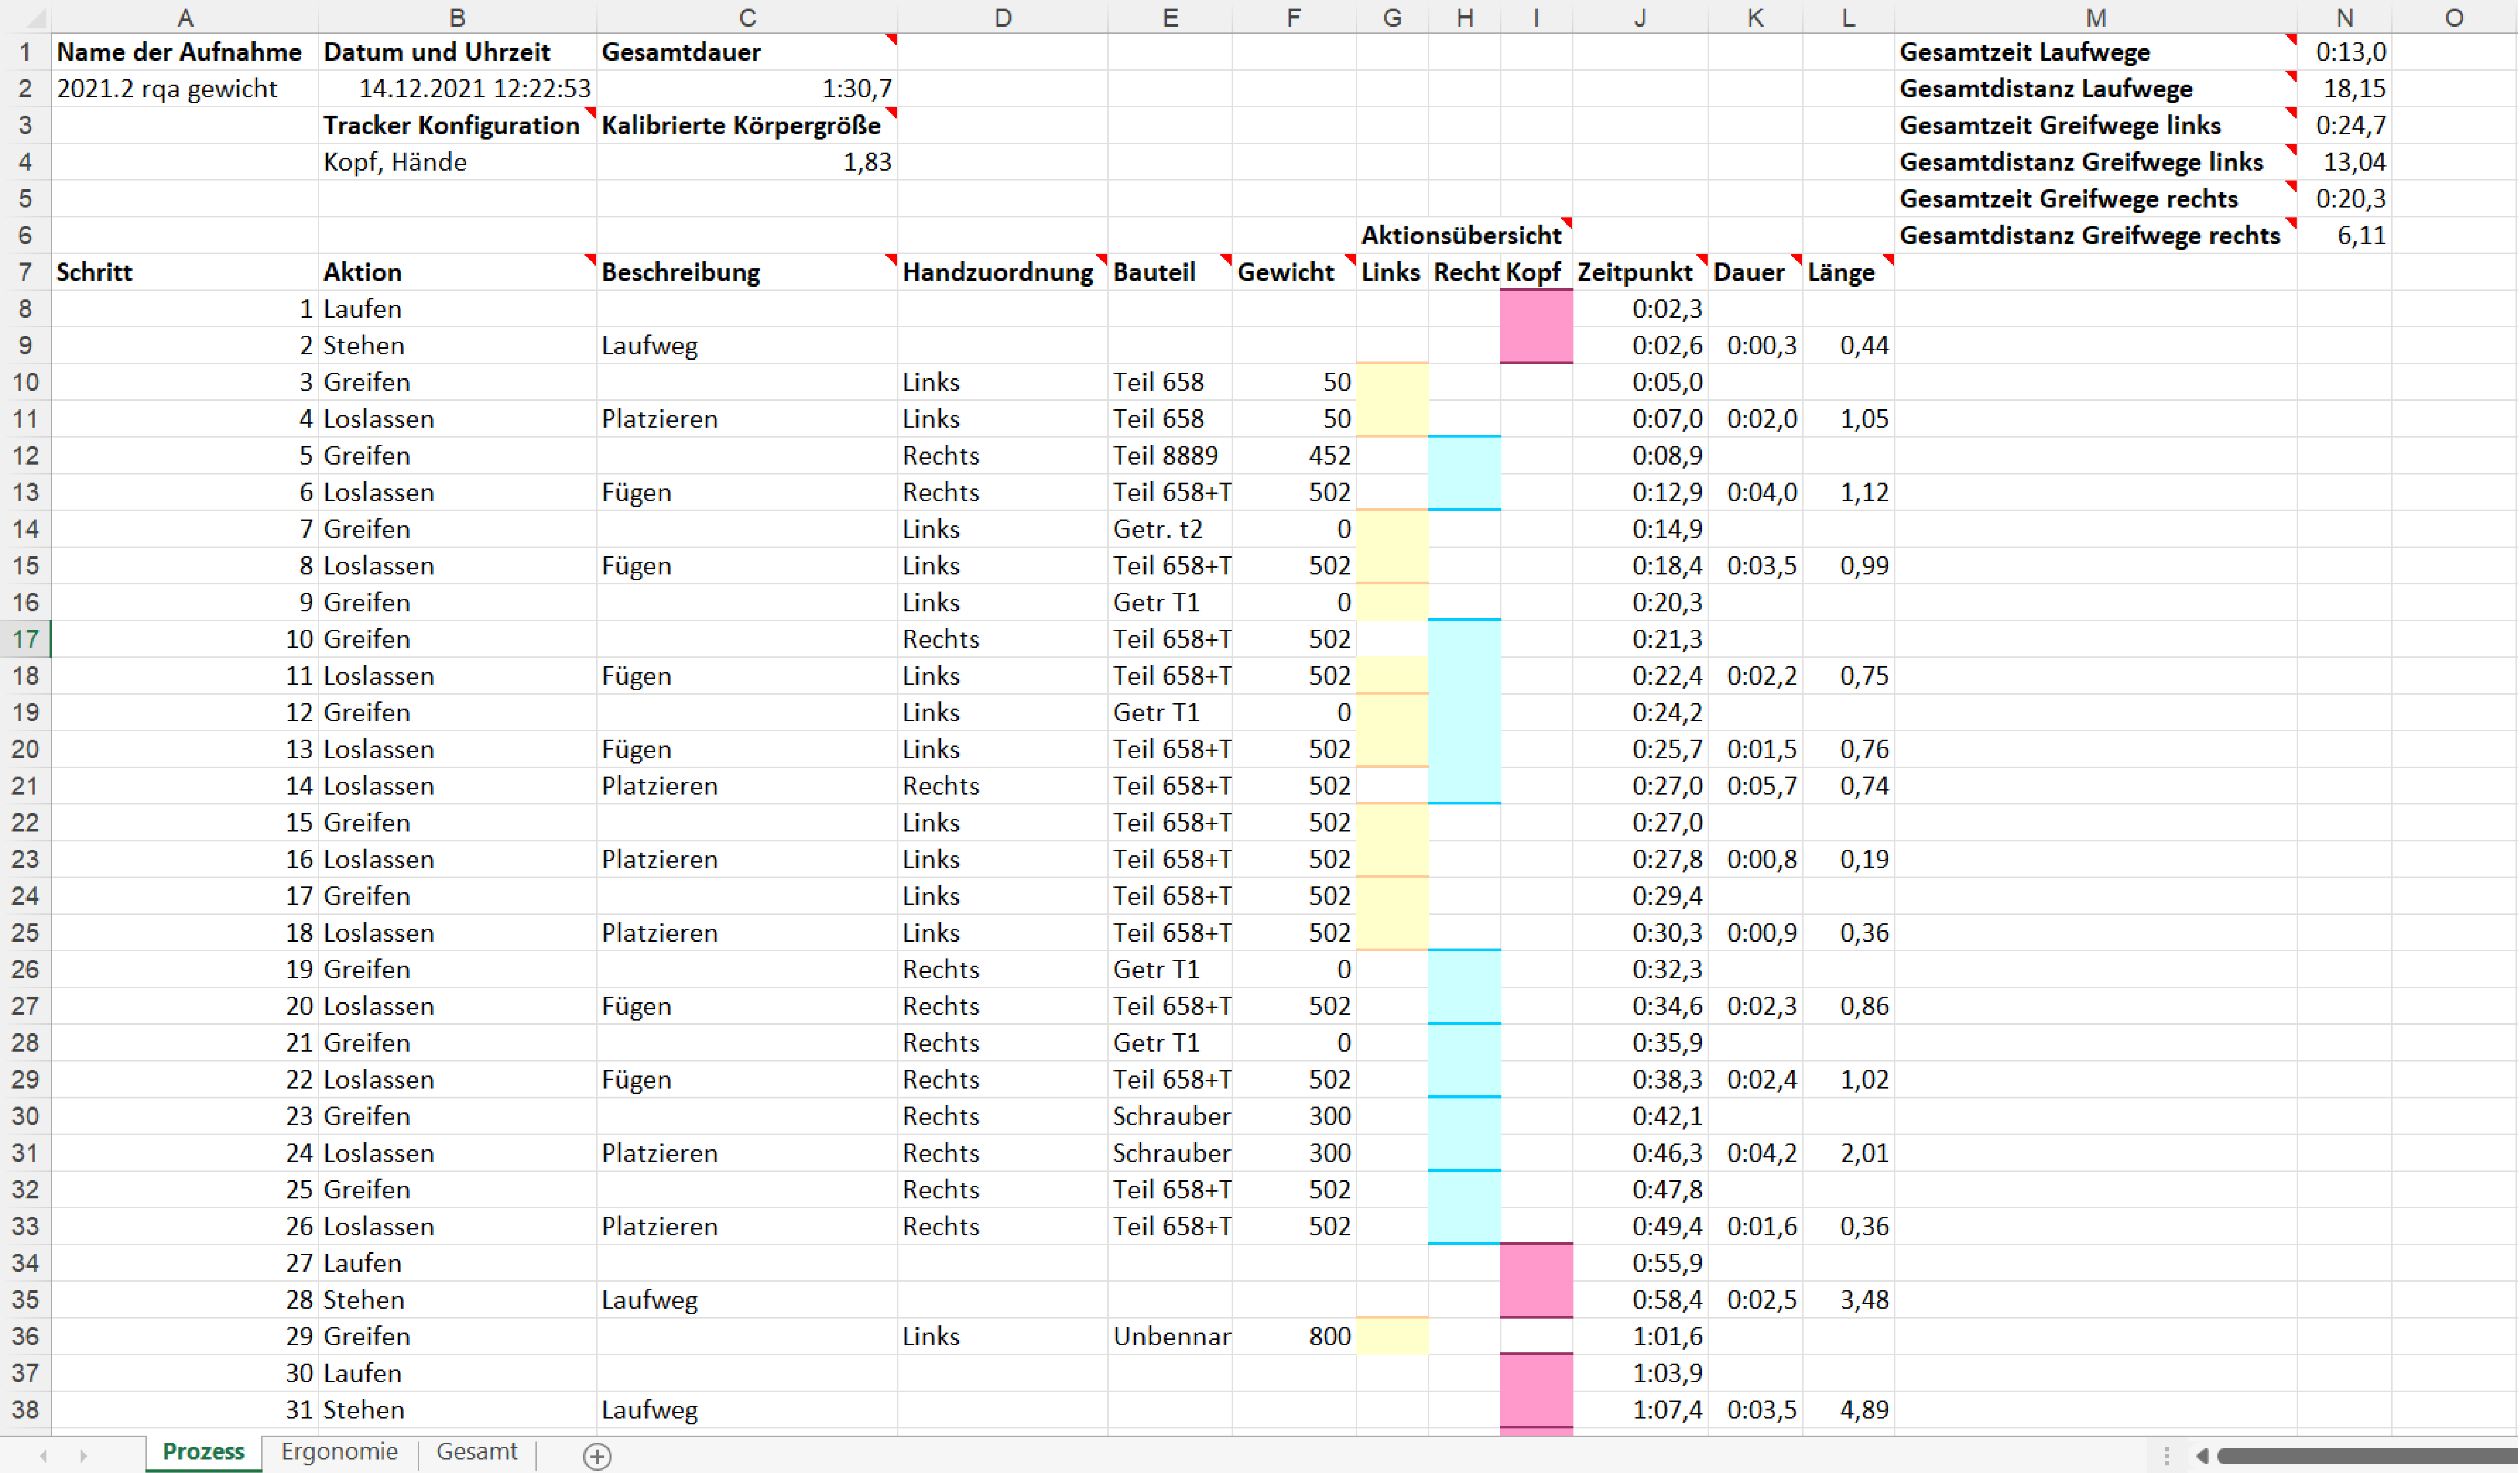Select the 'Dauer' column heading
The image size is (2520, 1473).
click(1755, 272)
